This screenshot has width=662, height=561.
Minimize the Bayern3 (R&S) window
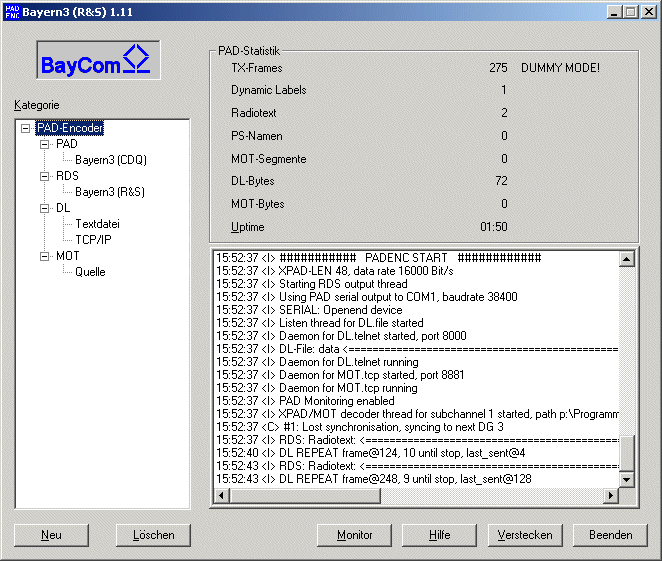click(614, 12)
